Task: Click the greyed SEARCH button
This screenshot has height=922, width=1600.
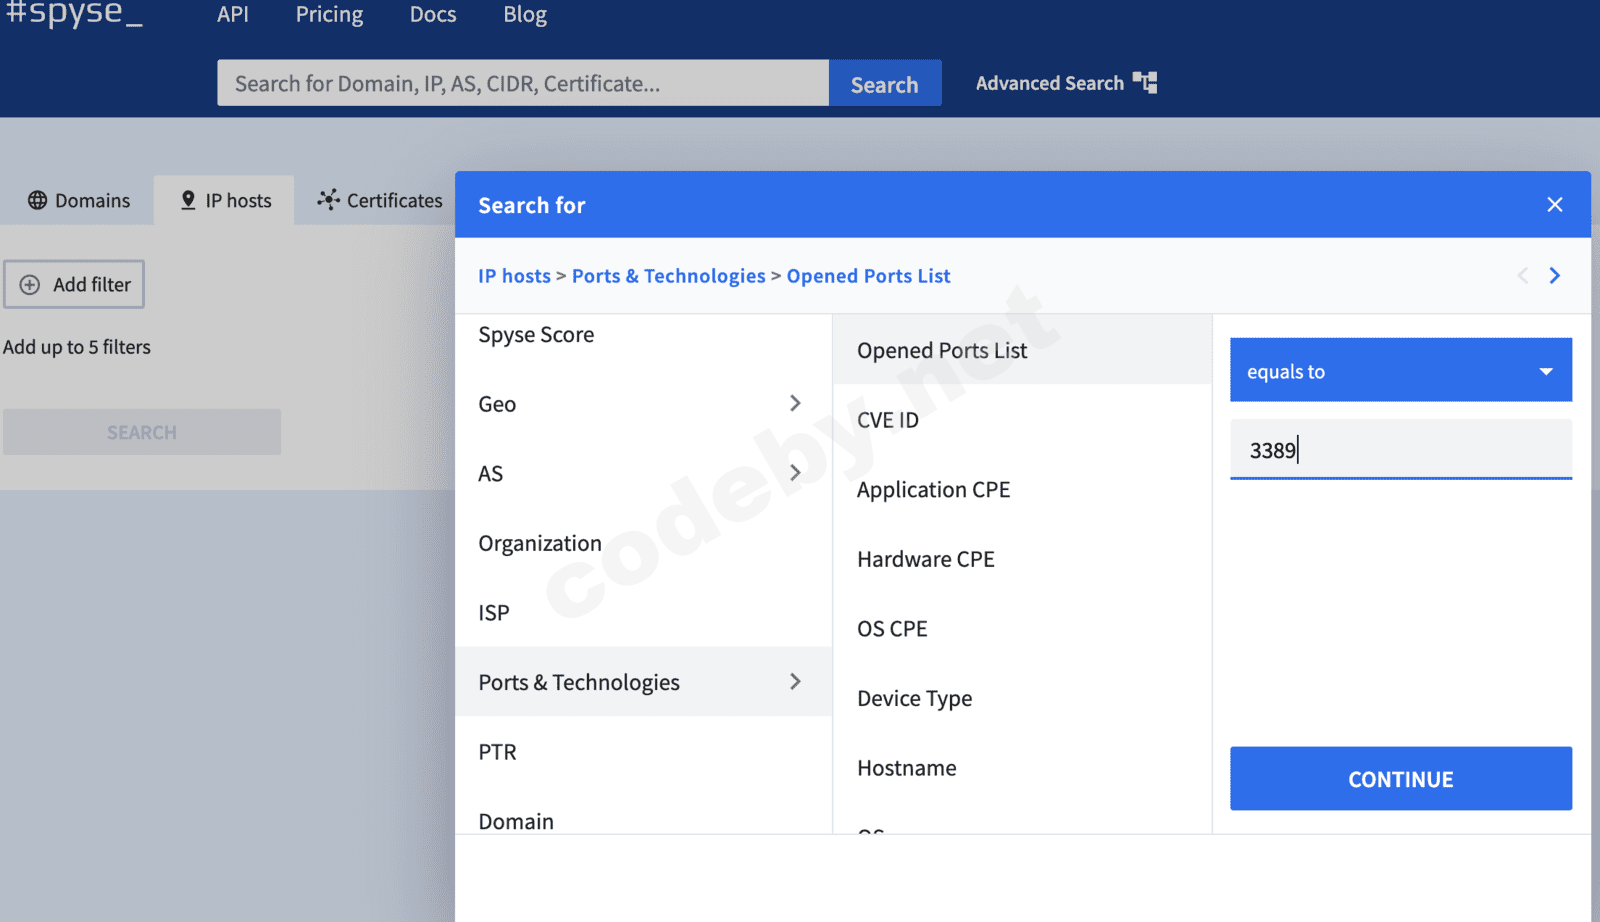Action: tap(142, 432)
